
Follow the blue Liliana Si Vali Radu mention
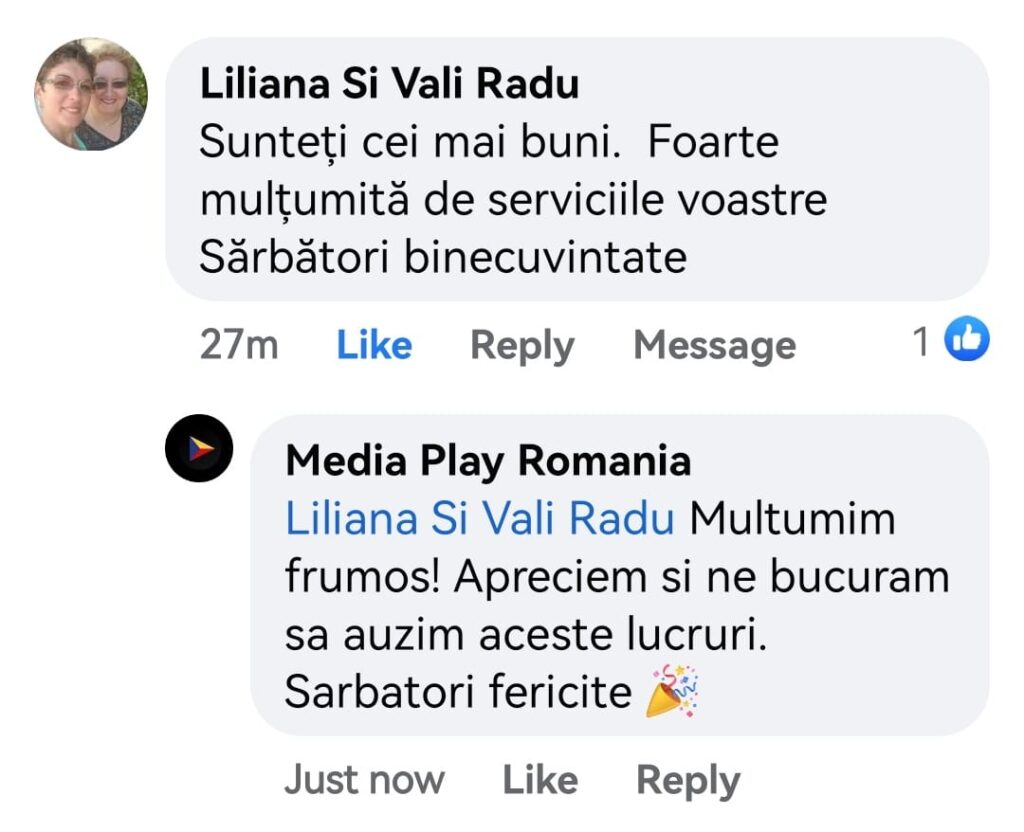480,520
